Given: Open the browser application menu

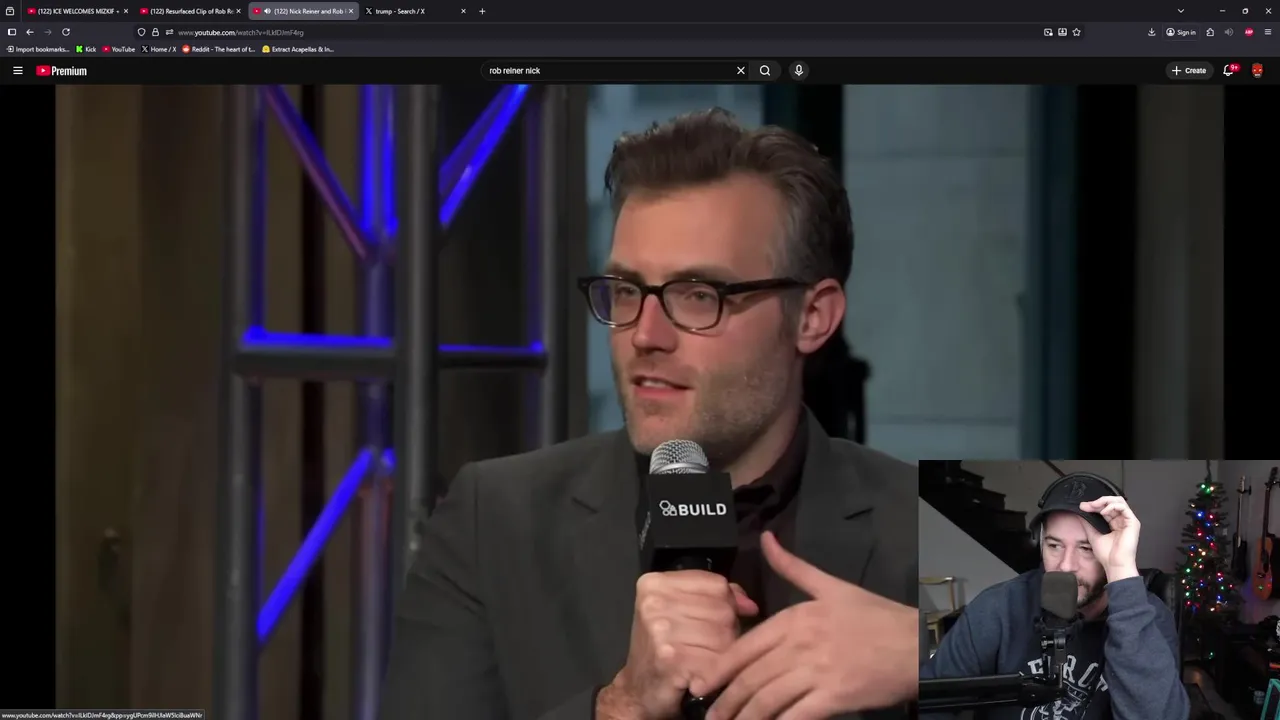Looking at the screenshot, I should (x=1268, y=32).
